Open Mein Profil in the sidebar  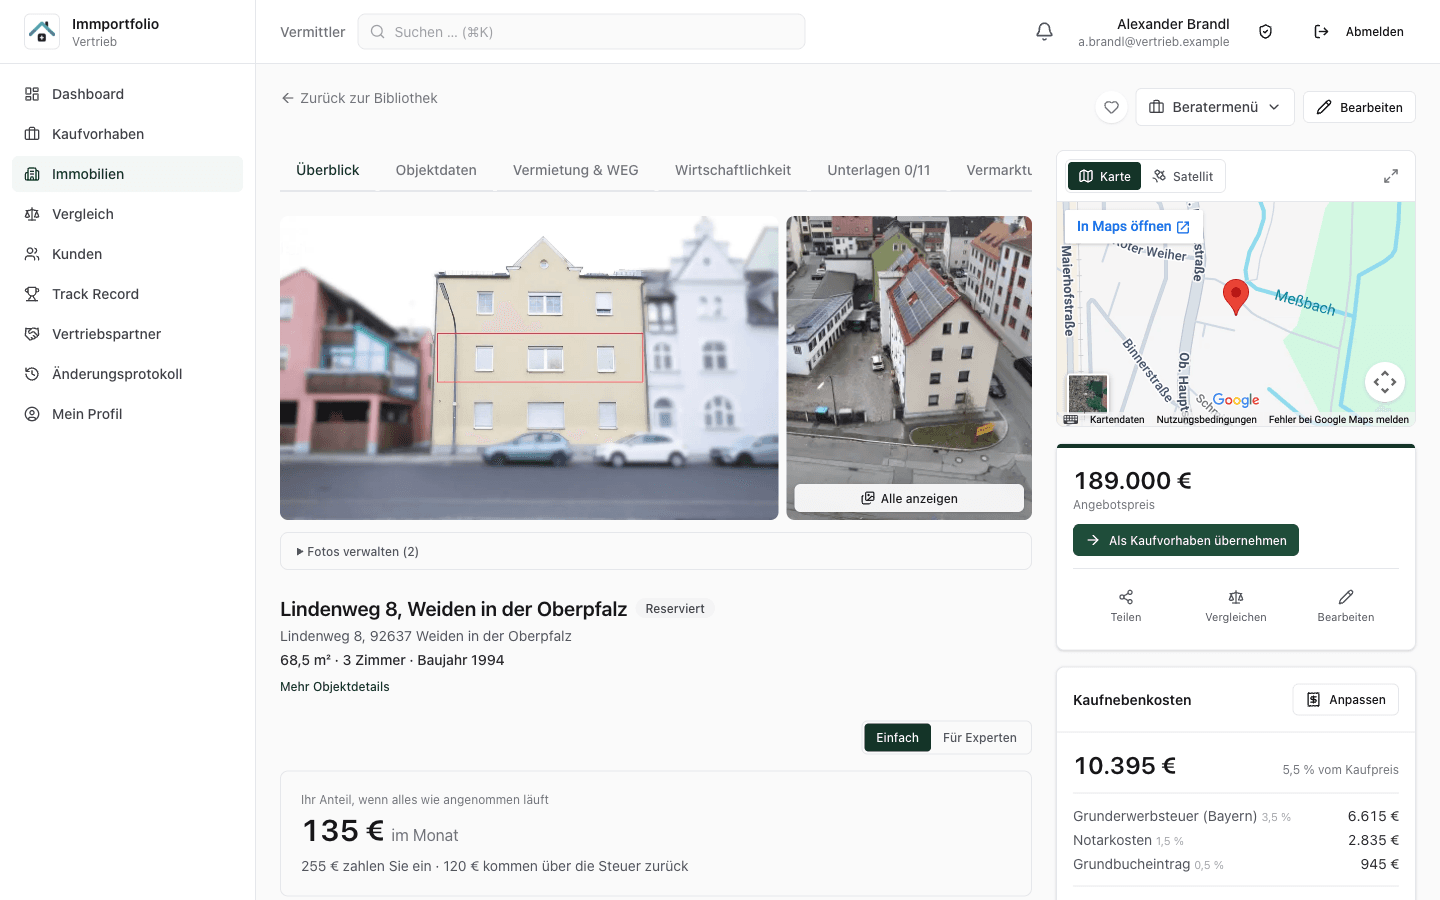pos(127,414)
